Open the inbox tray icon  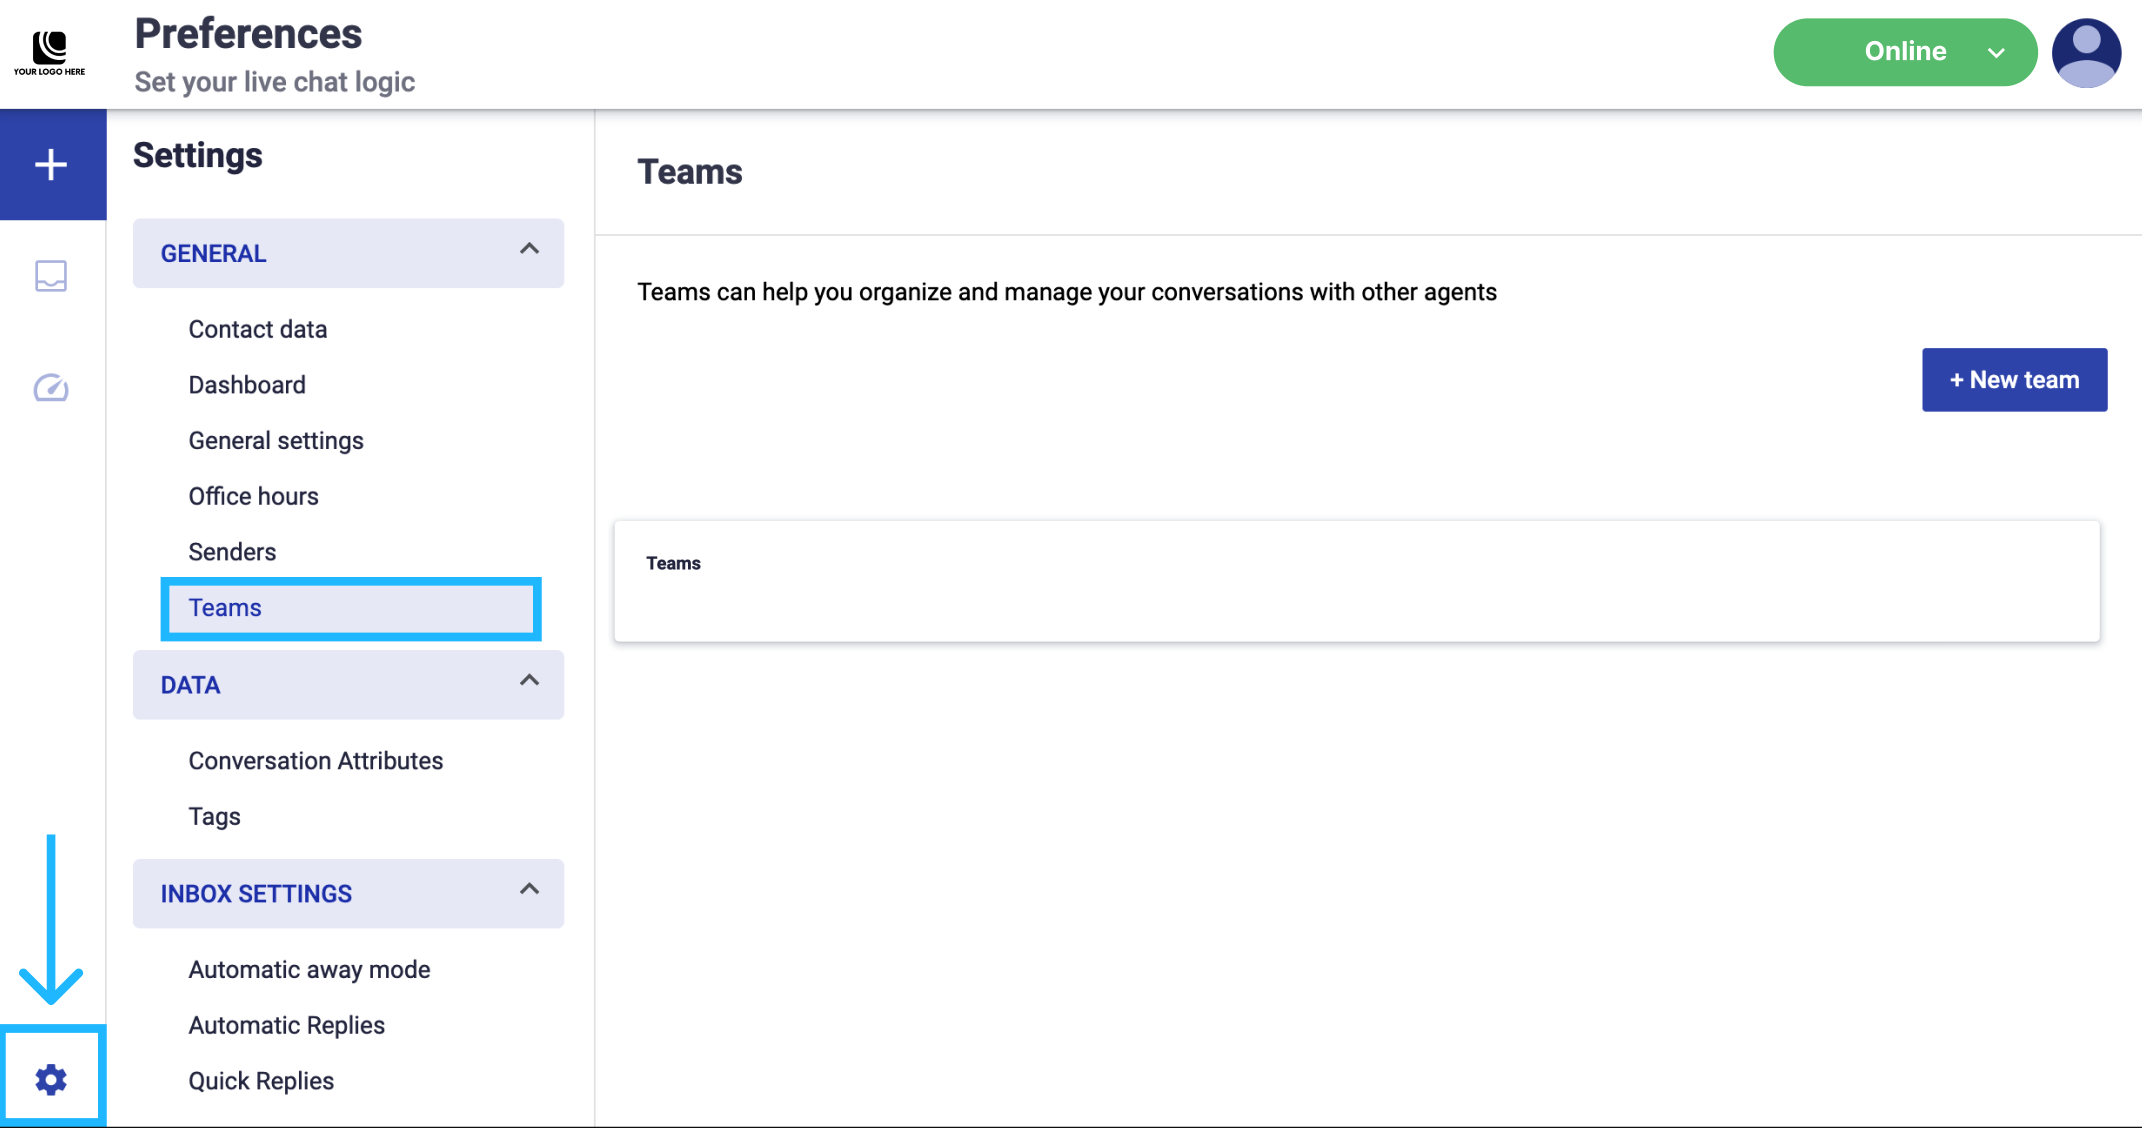(x=51, y=276)
